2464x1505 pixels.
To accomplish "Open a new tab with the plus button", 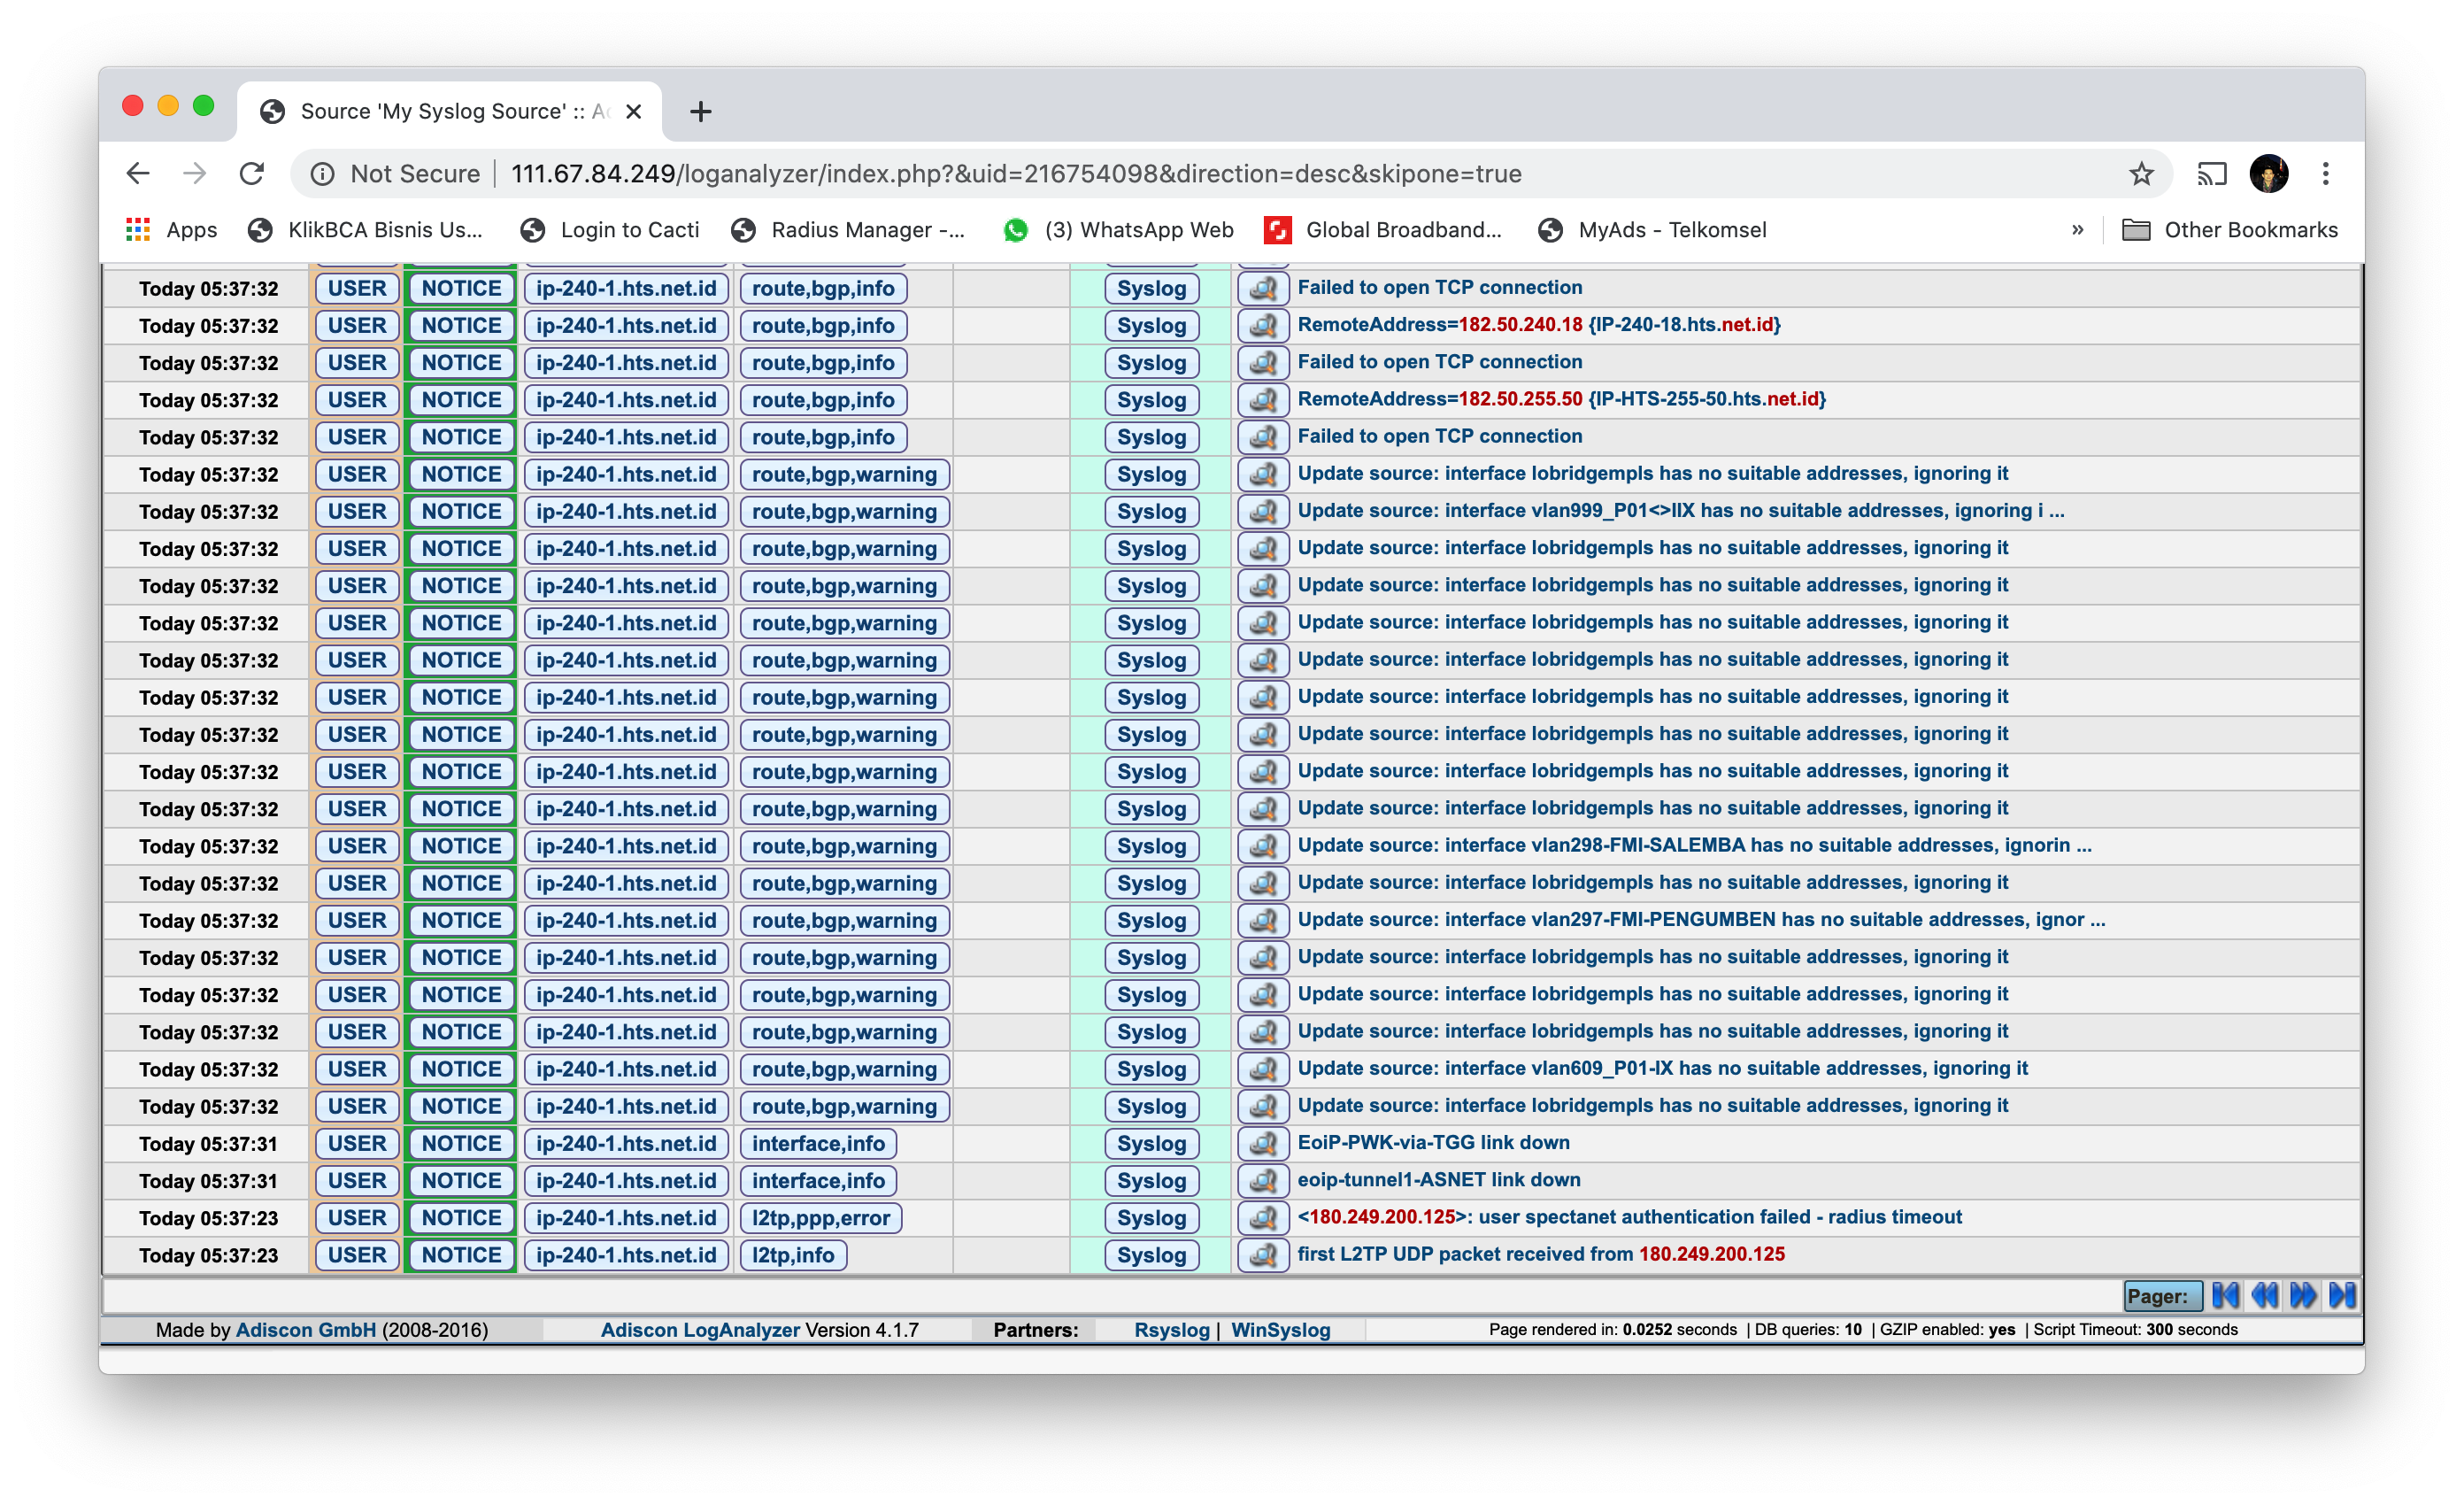I will [x=700, y=111].
